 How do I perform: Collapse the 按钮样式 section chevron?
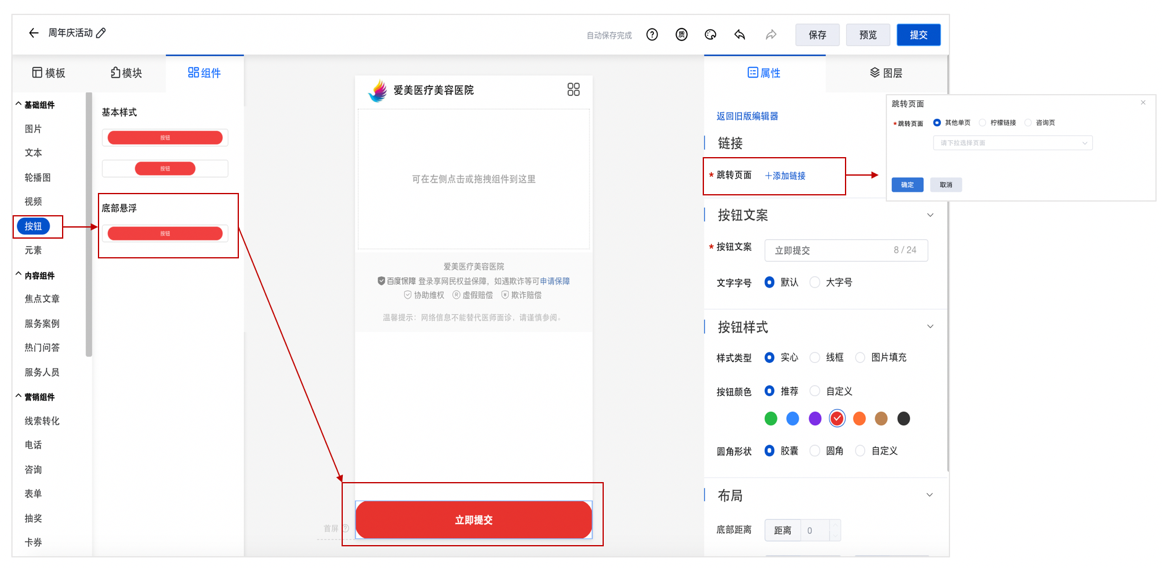click(x=930, y=327)
